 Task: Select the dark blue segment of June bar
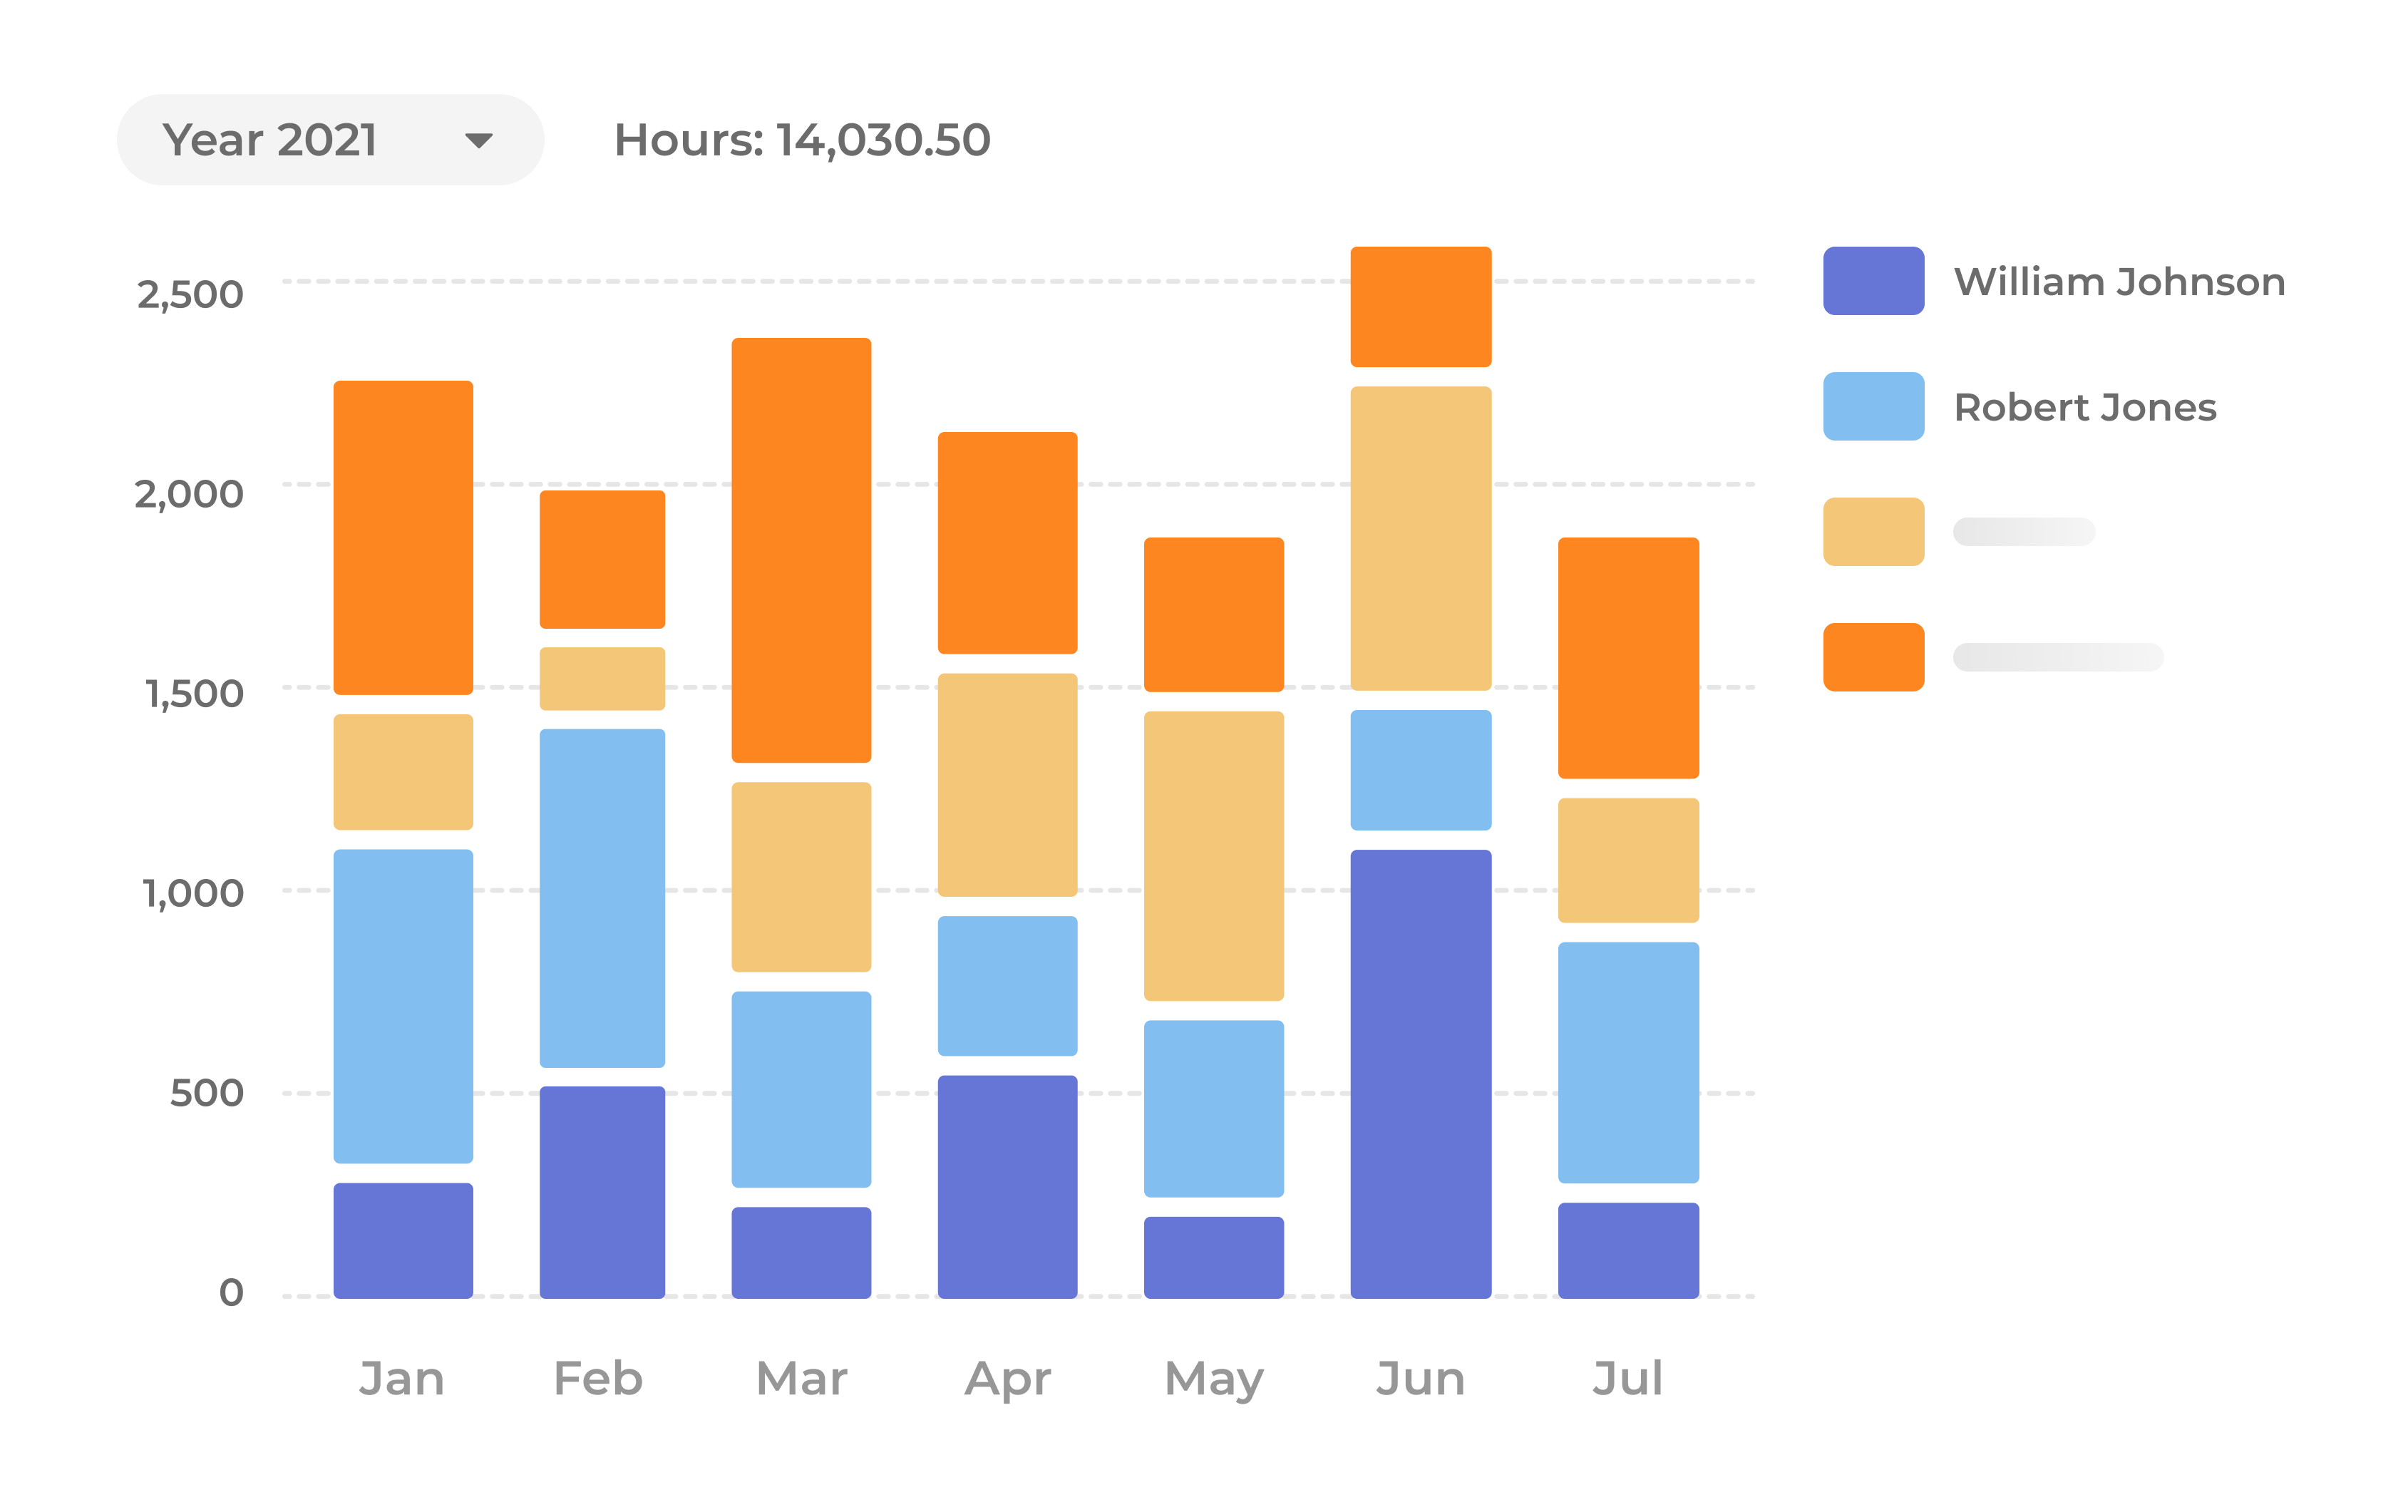1420,1074
